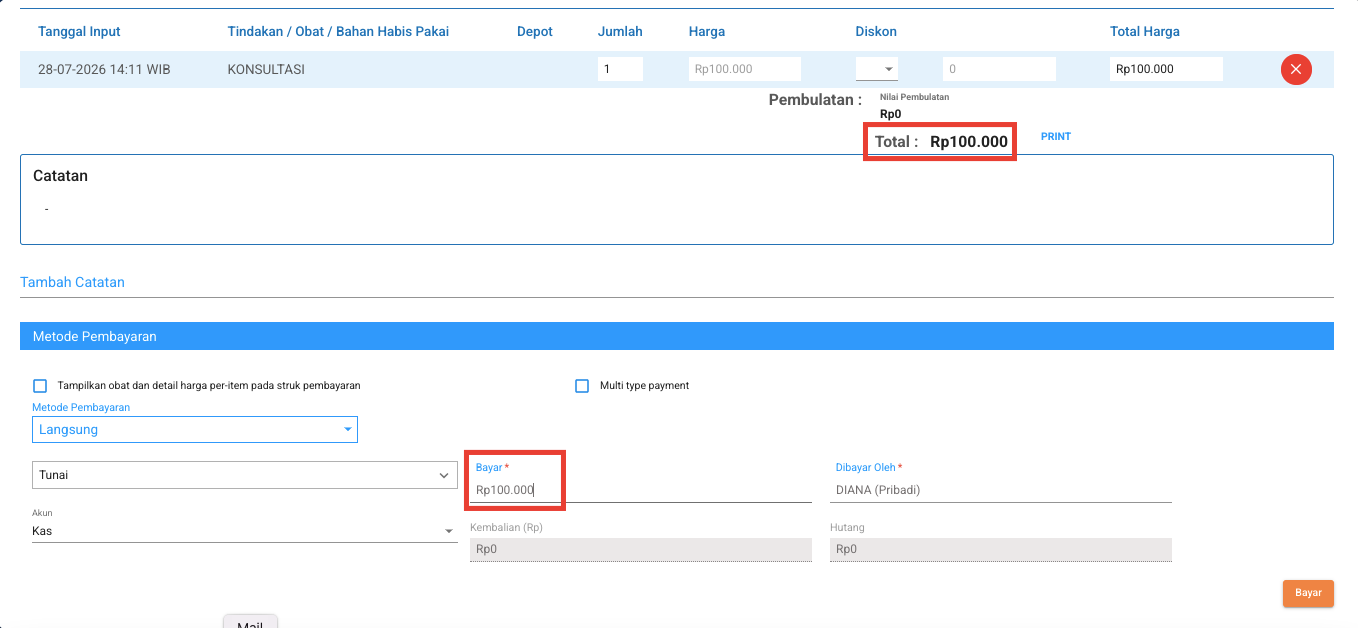Click the Kembalian (Rp) field
This screenshot has height=628, width=1358.
640,549
